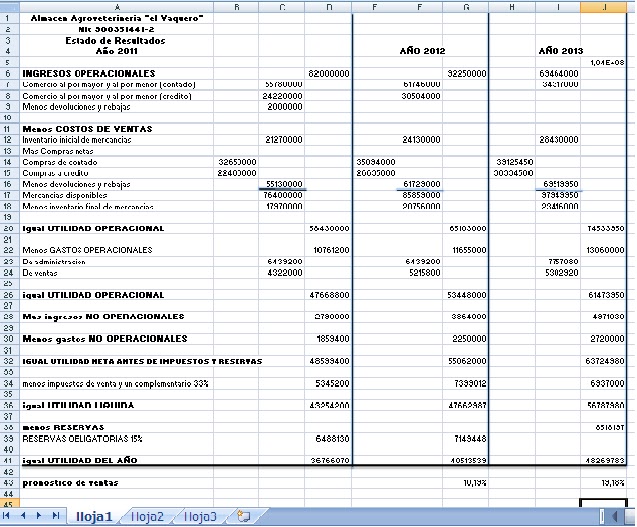Screen dimensions: 637x527
Task: Click the 'De ventas' label cell
Action: coord(117,273)
